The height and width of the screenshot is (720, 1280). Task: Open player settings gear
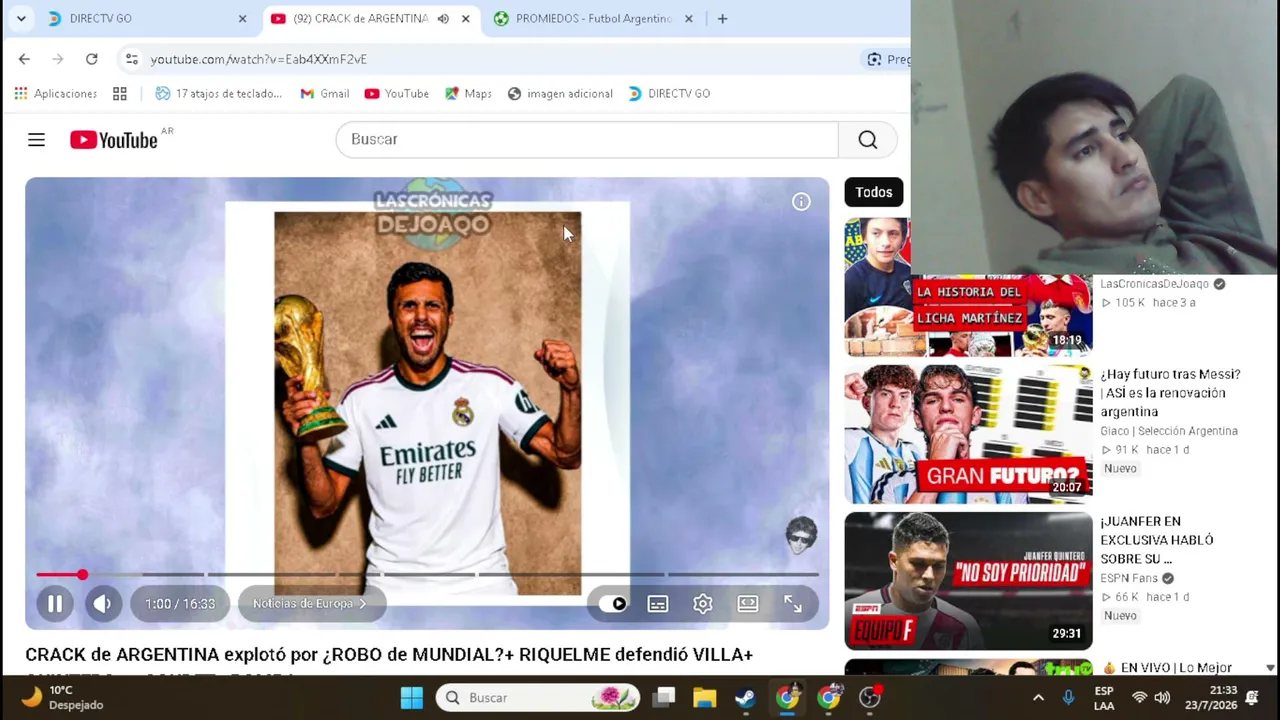(703, 604)
